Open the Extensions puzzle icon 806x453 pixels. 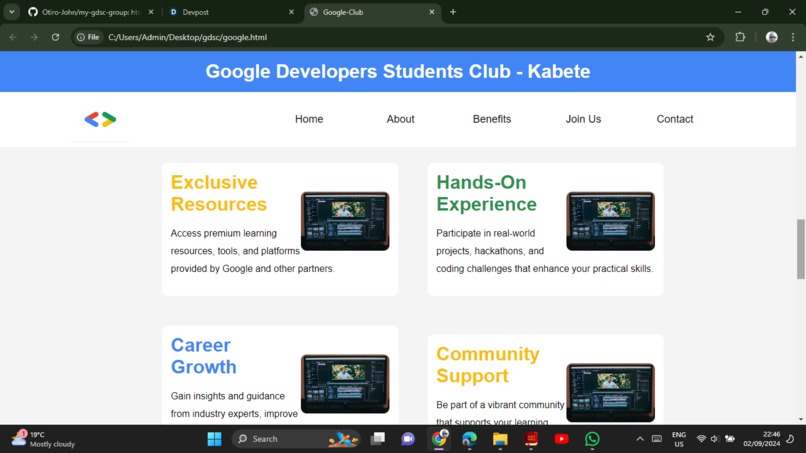[740, 37]
